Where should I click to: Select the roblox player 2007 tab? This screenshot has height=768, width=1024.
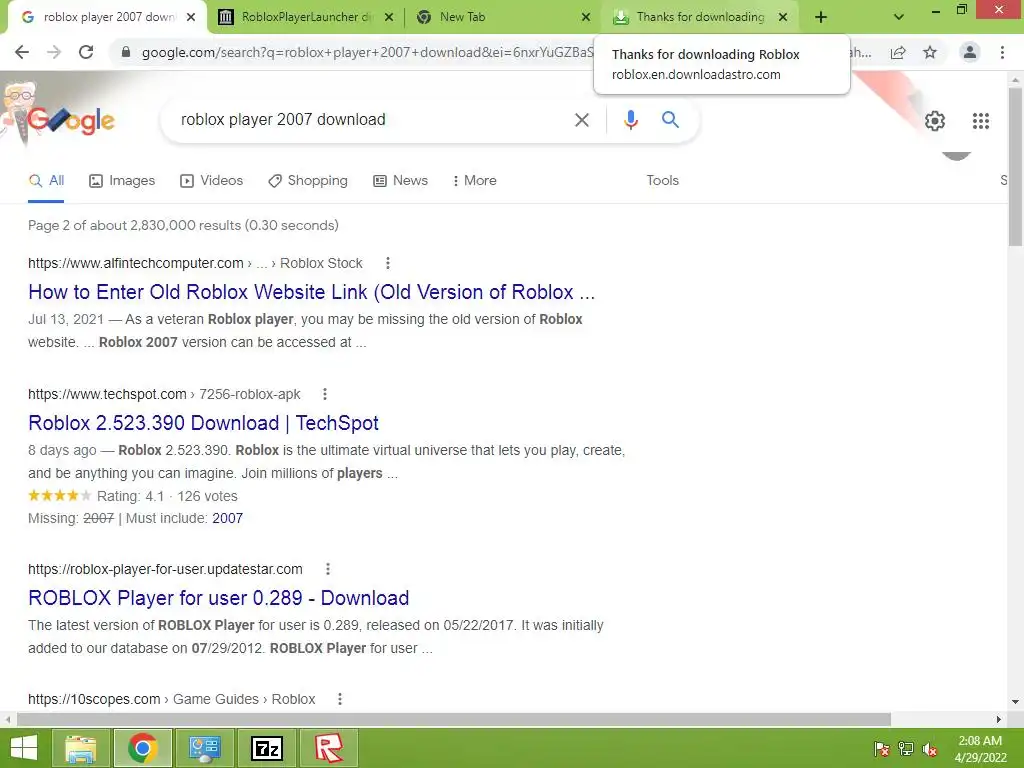(108, 17)
